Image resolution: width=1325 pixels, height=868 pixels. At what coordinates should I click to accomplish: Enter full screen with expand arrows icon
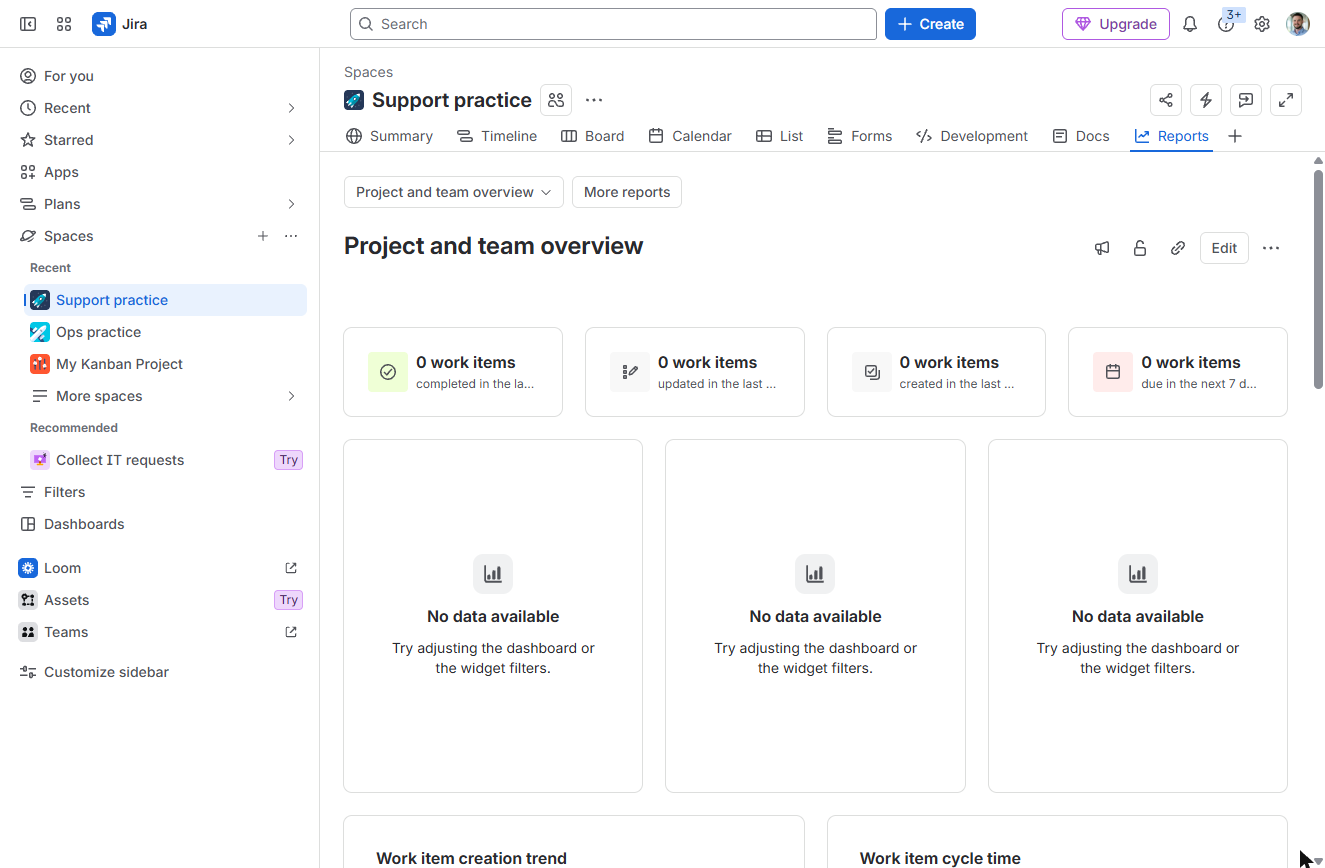(1286, 100)
